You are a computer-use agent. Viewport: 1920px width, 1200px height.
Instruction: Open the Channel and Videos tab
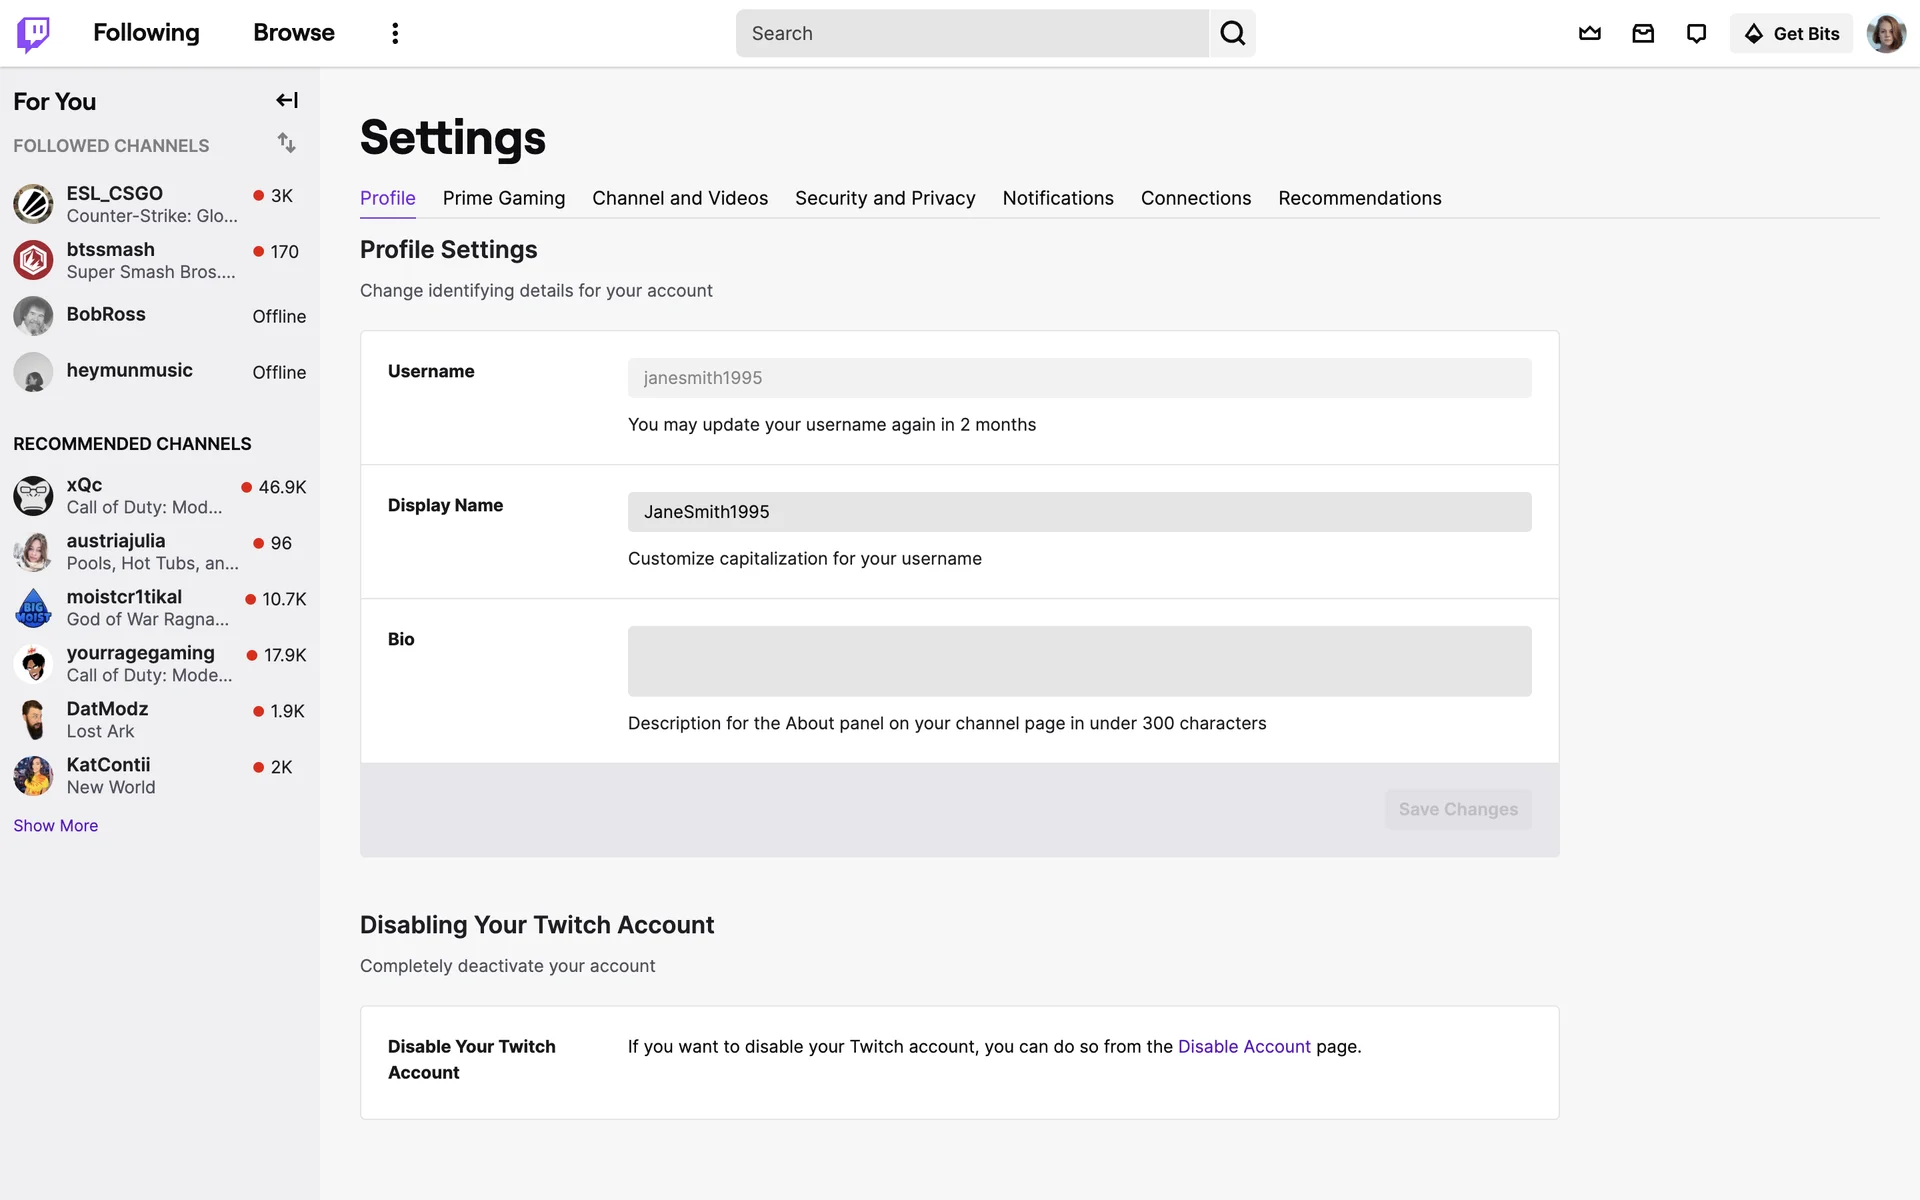(x=680, y=198)
